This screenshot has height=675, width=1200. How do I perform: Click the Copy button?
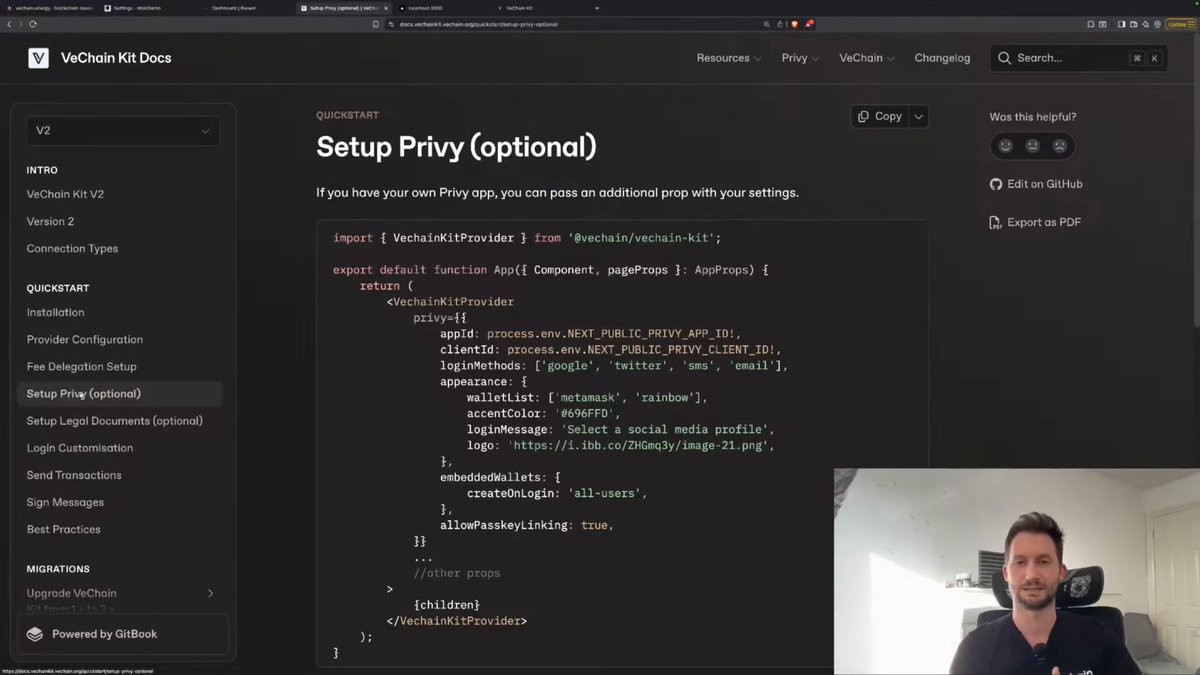click(x=879, y=116)
